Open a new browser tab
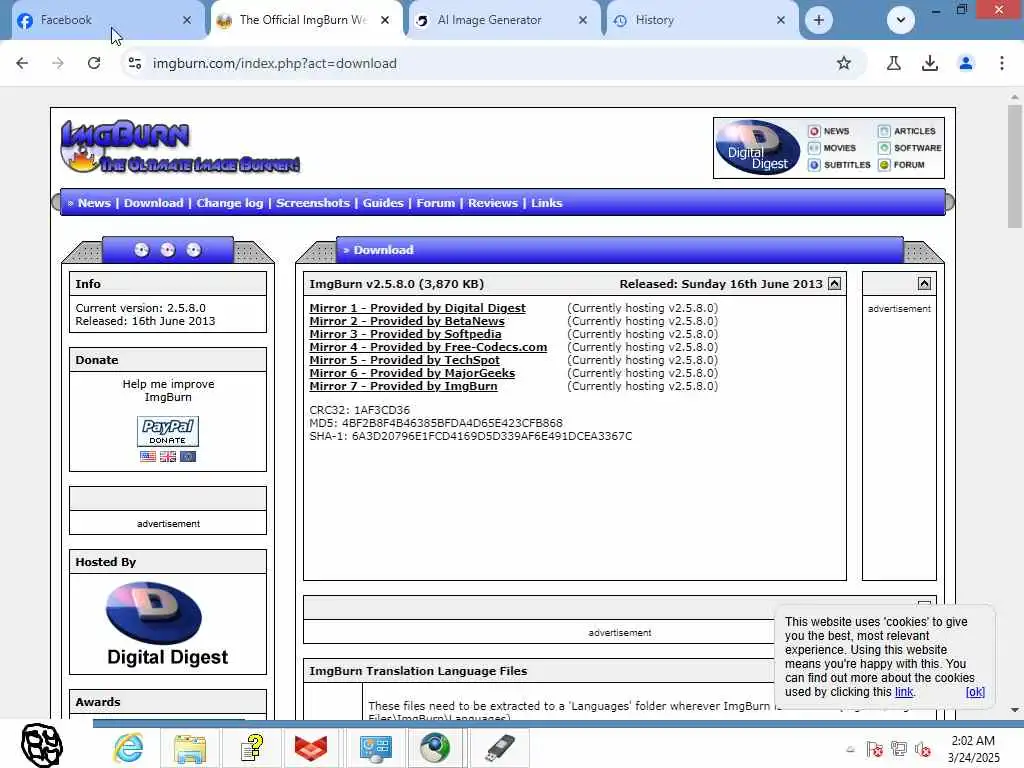This screenshot has height=768, width=1024. pos(819,20)
